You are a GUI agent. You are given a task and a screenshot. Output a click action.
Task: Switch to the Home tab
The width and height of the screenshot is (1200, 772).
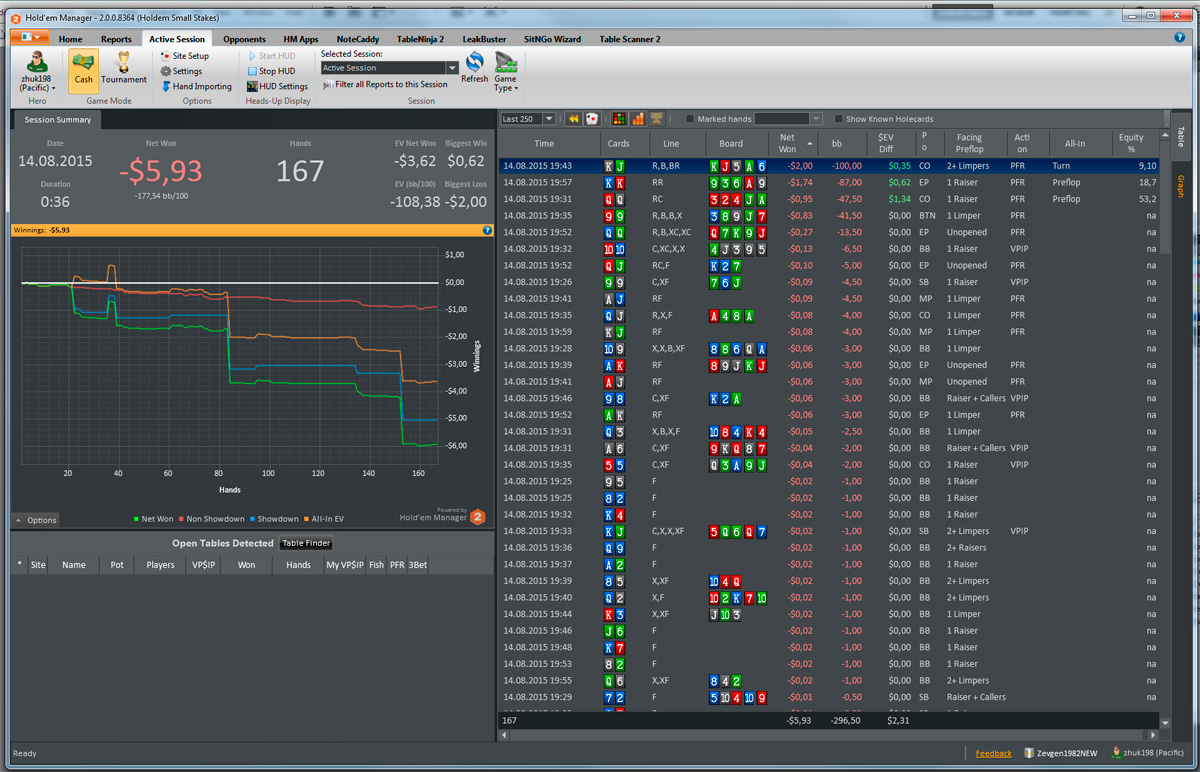coord(70,39)
